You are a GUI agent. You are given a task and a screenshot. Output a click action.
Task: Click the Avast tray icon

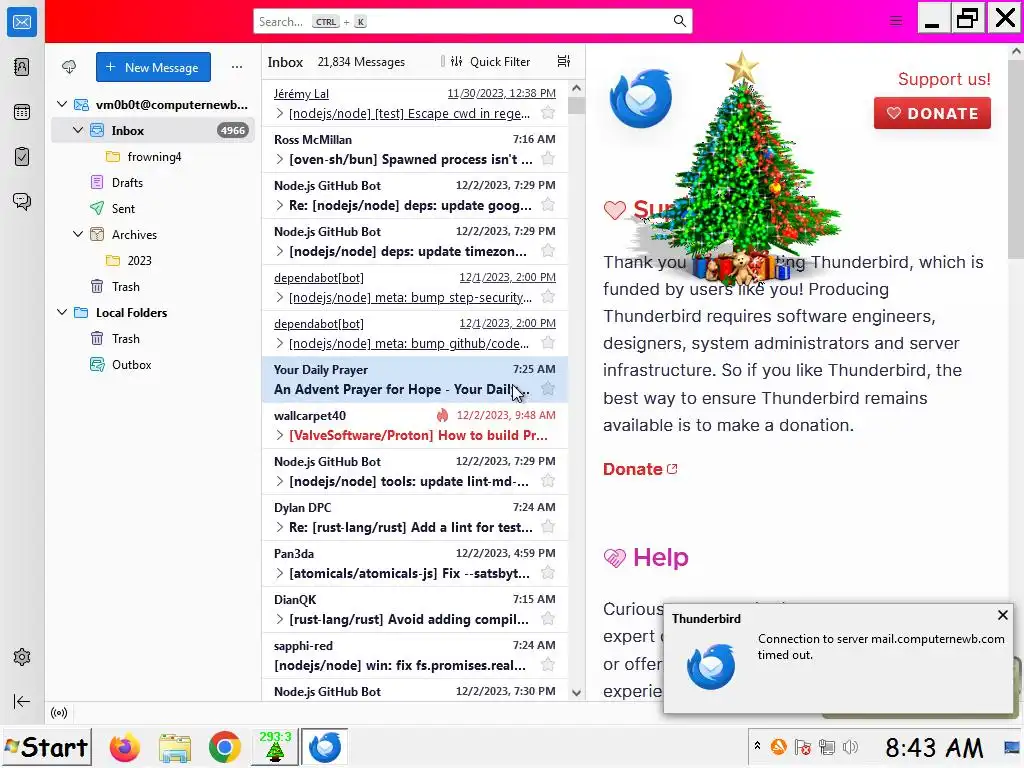click(x=778, y=747)
